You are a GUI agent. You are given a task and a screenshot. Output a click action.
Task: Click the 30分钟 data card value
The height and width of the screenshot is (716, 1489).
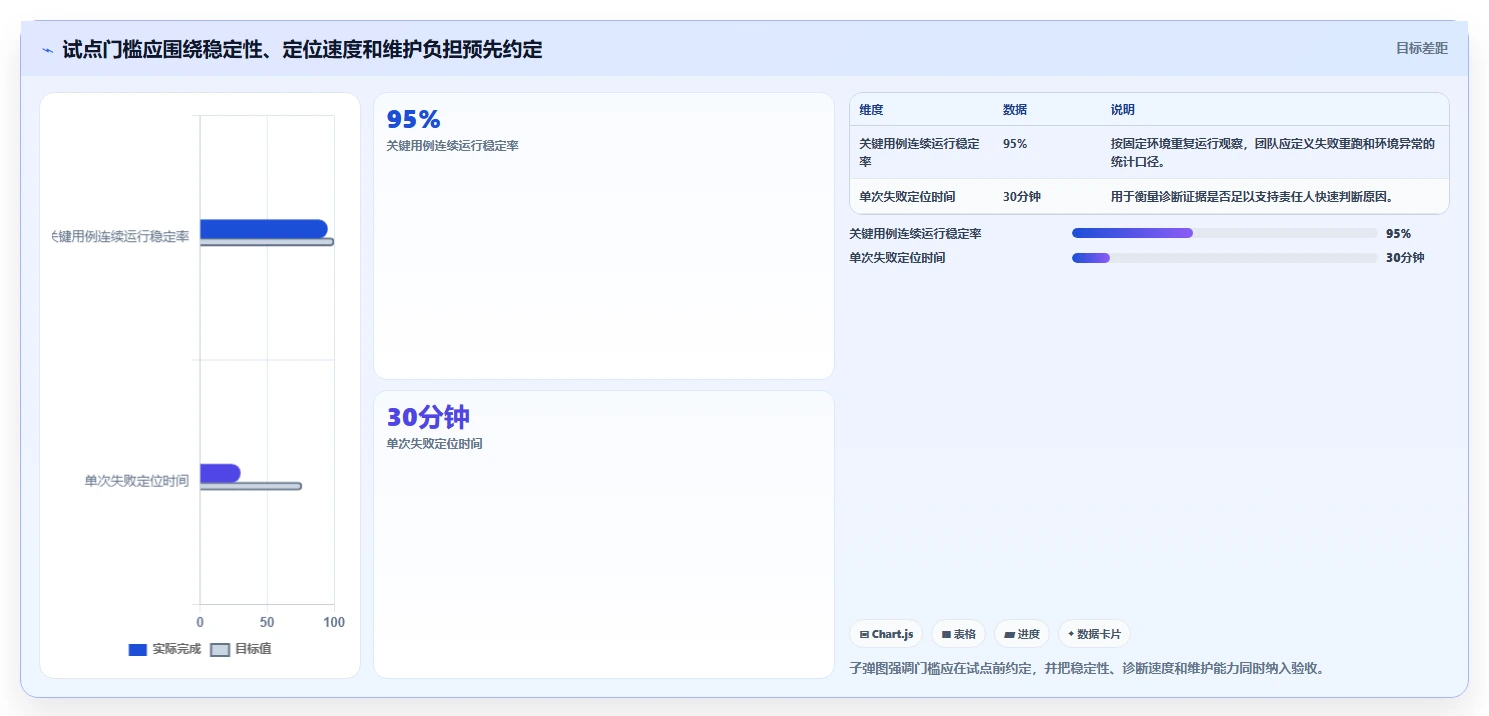[428, 417]
